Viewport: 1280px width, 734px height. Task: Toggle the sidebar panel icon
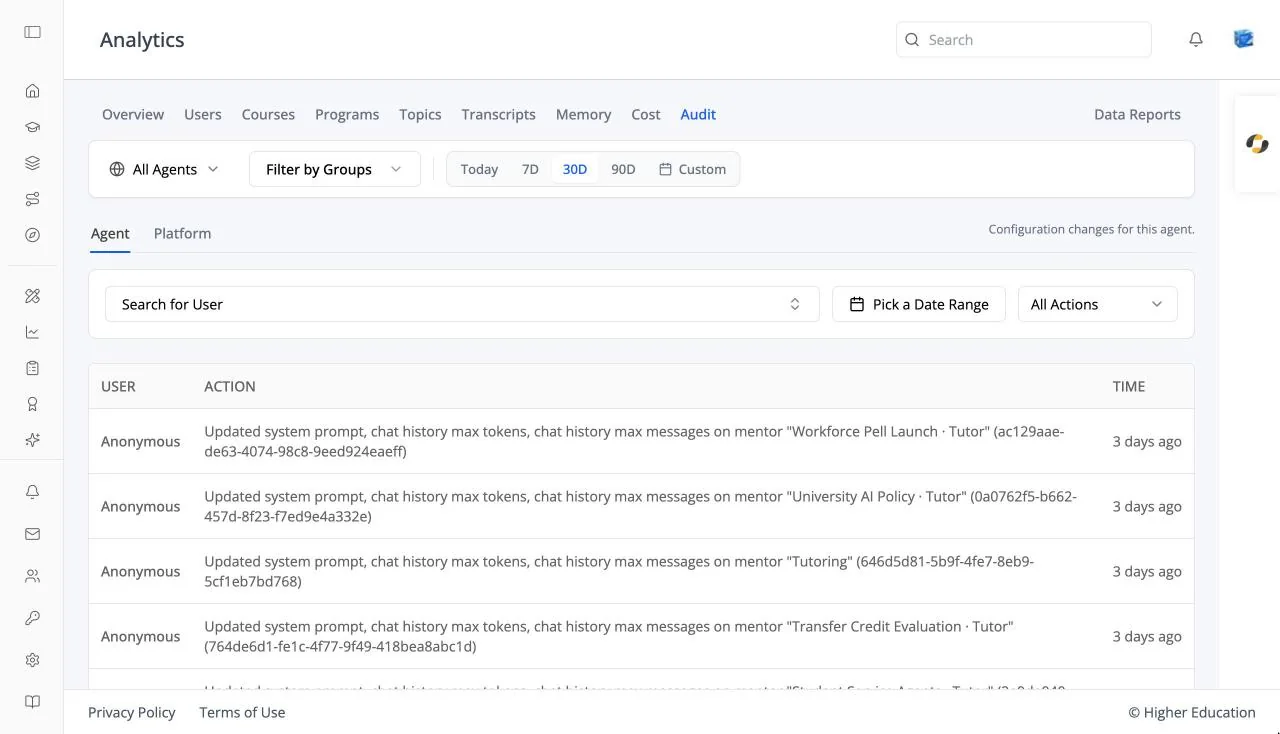32,32
